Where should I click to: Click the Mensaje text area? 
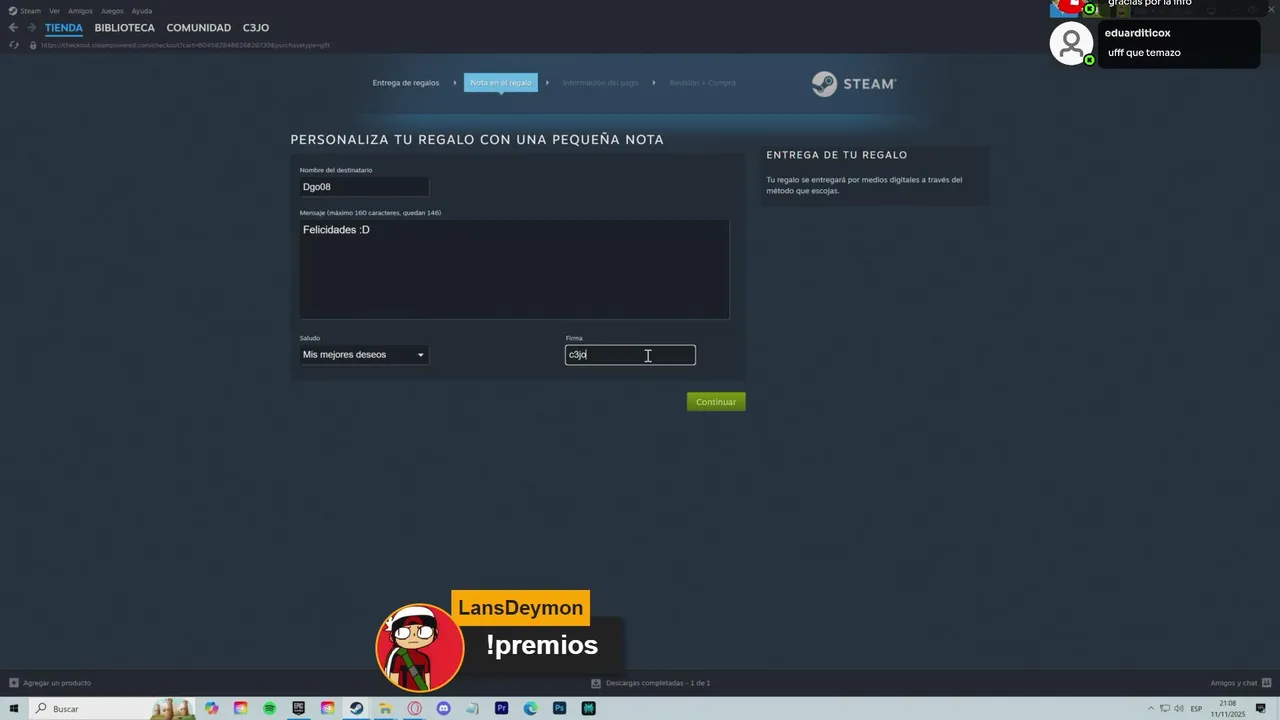tap(514, 270)
